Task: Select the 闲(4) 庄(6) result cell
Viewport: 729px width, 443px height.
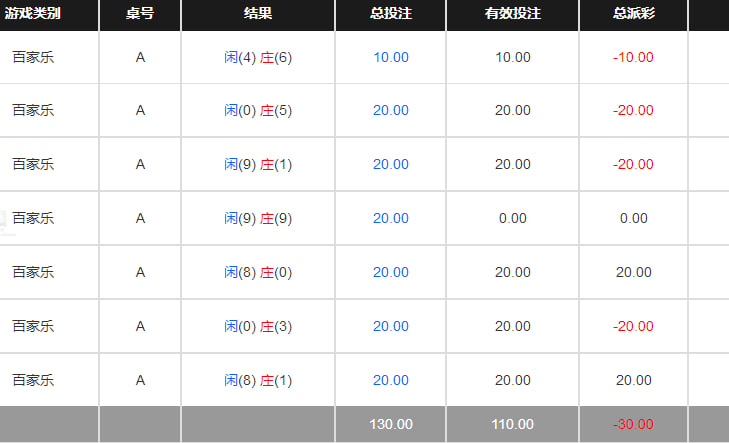Action: [x=258, y=58]
